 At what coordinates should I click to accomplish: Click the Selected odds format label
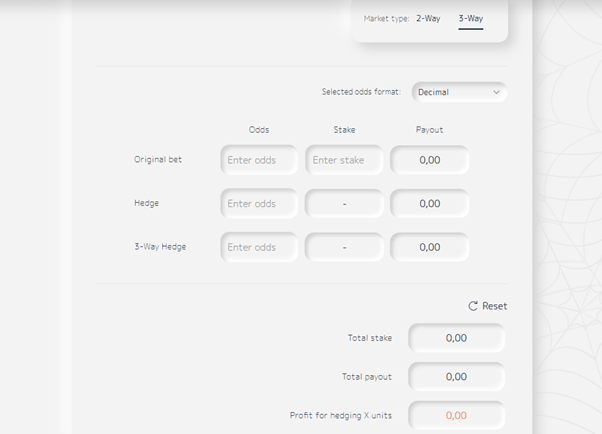(x=361, y=92)
